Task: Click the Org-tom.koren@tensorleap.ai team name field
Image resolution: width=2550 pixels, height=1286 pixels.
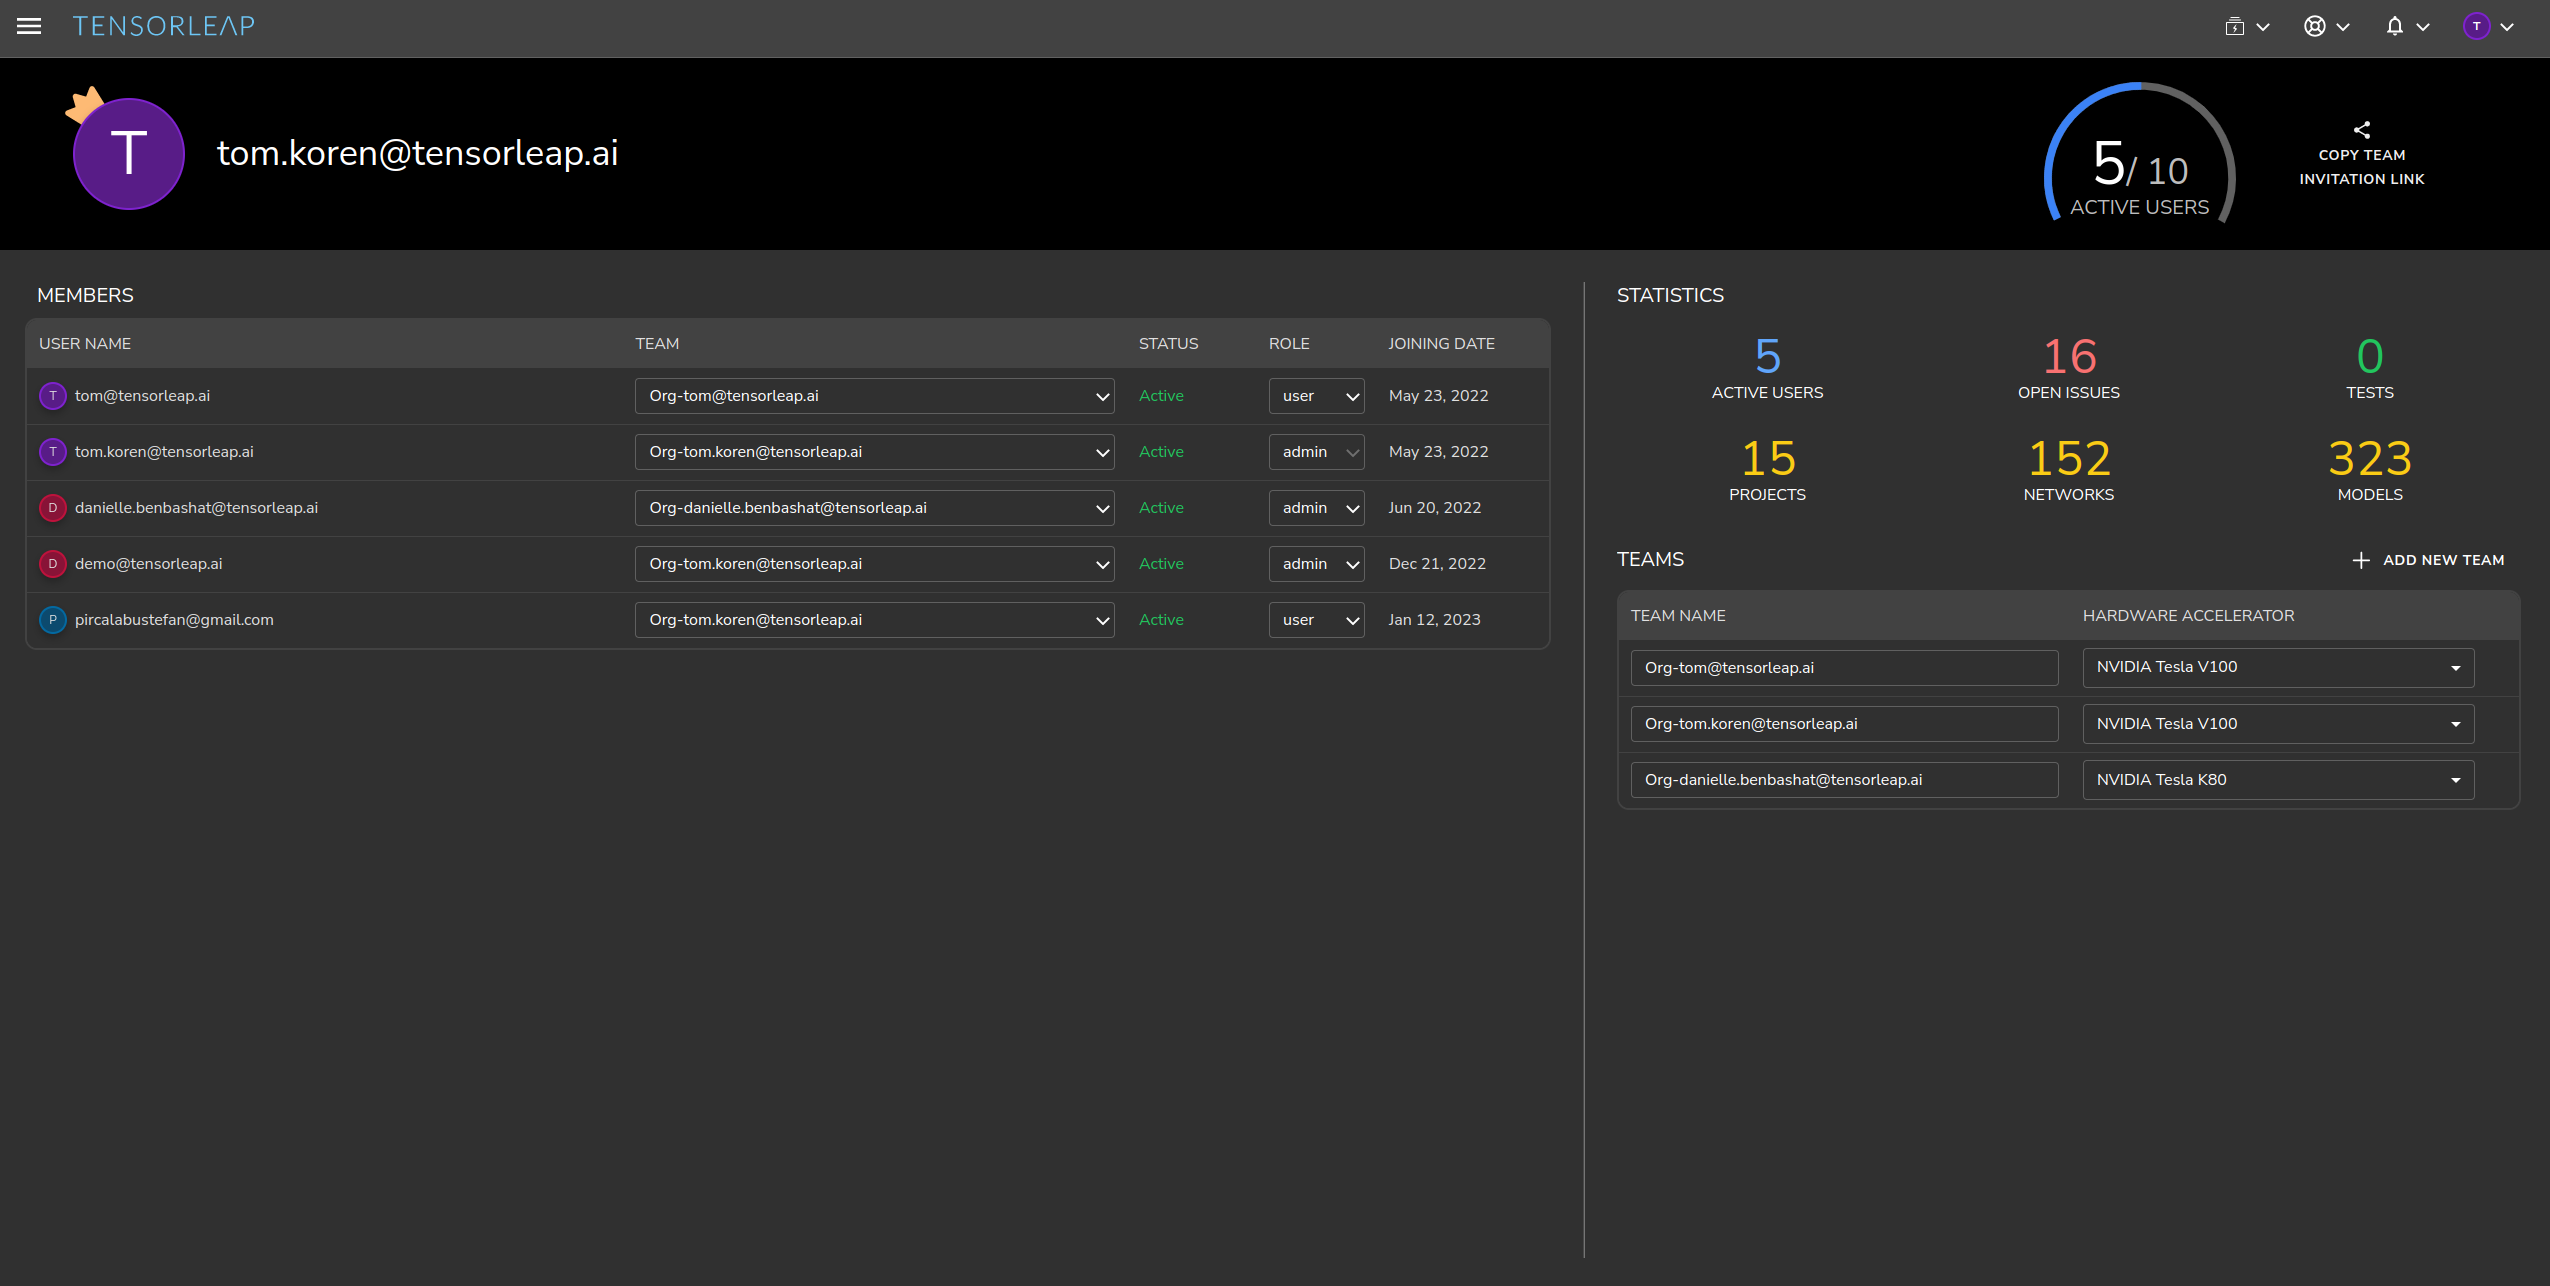Action: [1843, 724]
